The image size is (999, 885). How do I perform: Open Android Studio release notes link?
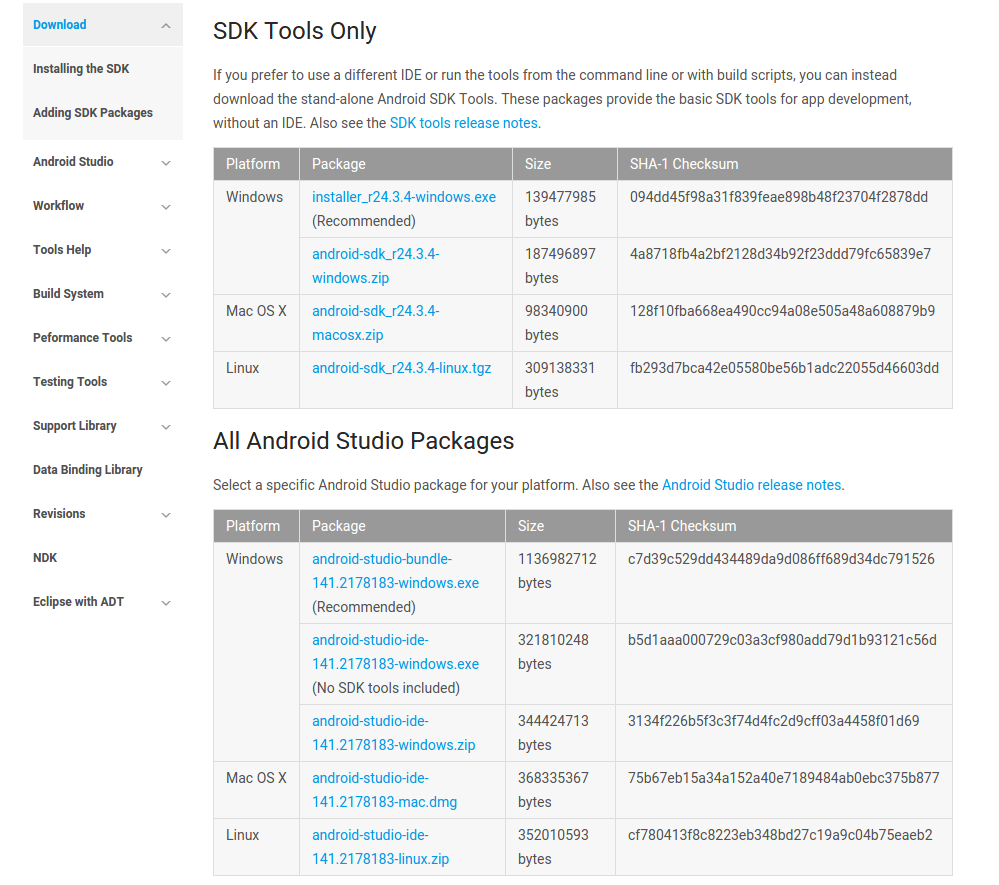click(x=751, y=485)
